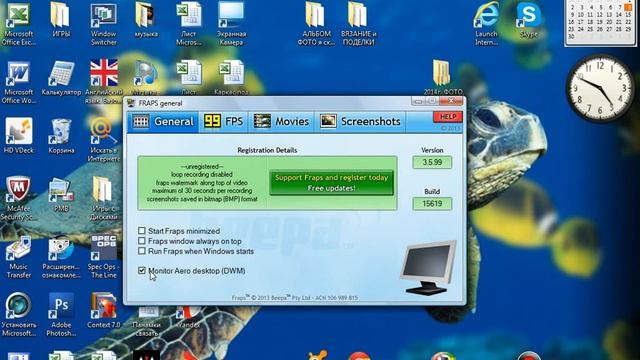640x360 pixels.
Task: Open the Context 7.0 shortcut
Action: coord(103,311)
